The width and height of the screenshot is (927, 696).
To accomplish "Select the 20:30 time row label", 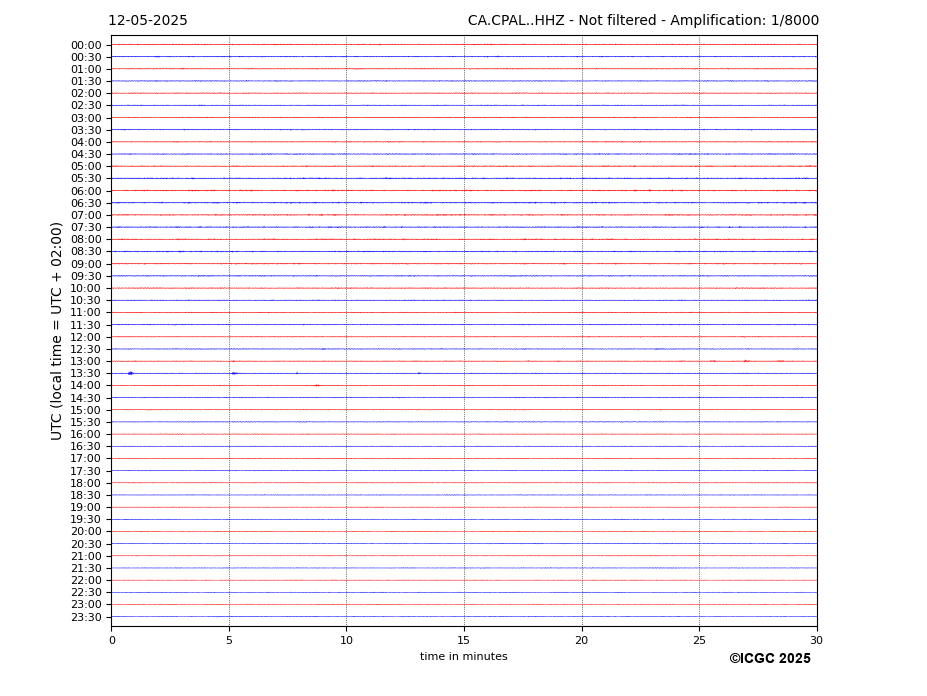I will pos(86,544).
